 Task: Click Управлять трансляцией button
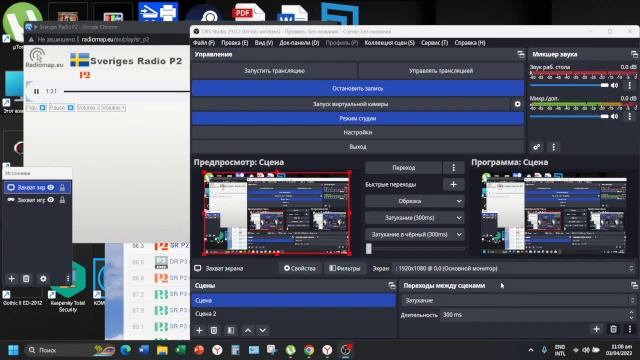click(441, 71)
